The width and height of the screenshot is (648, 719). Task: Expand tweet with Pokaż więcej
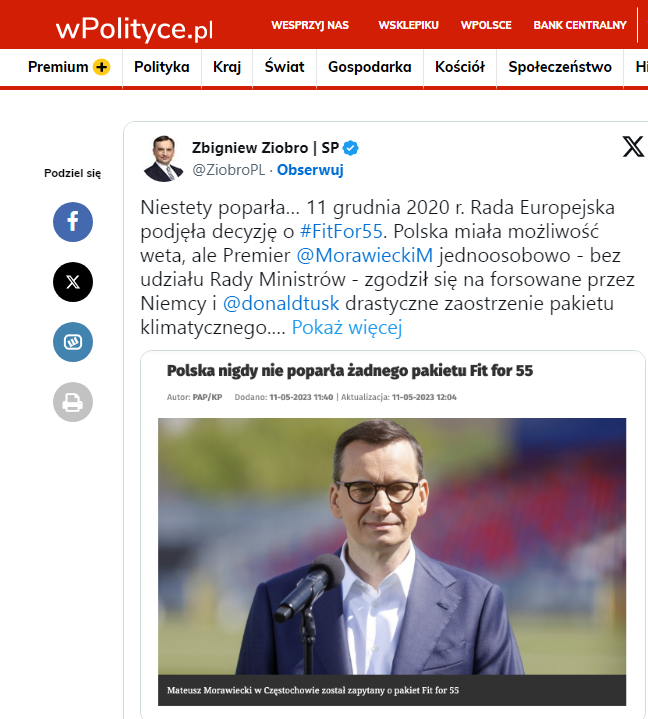click(x=347, y=327)
